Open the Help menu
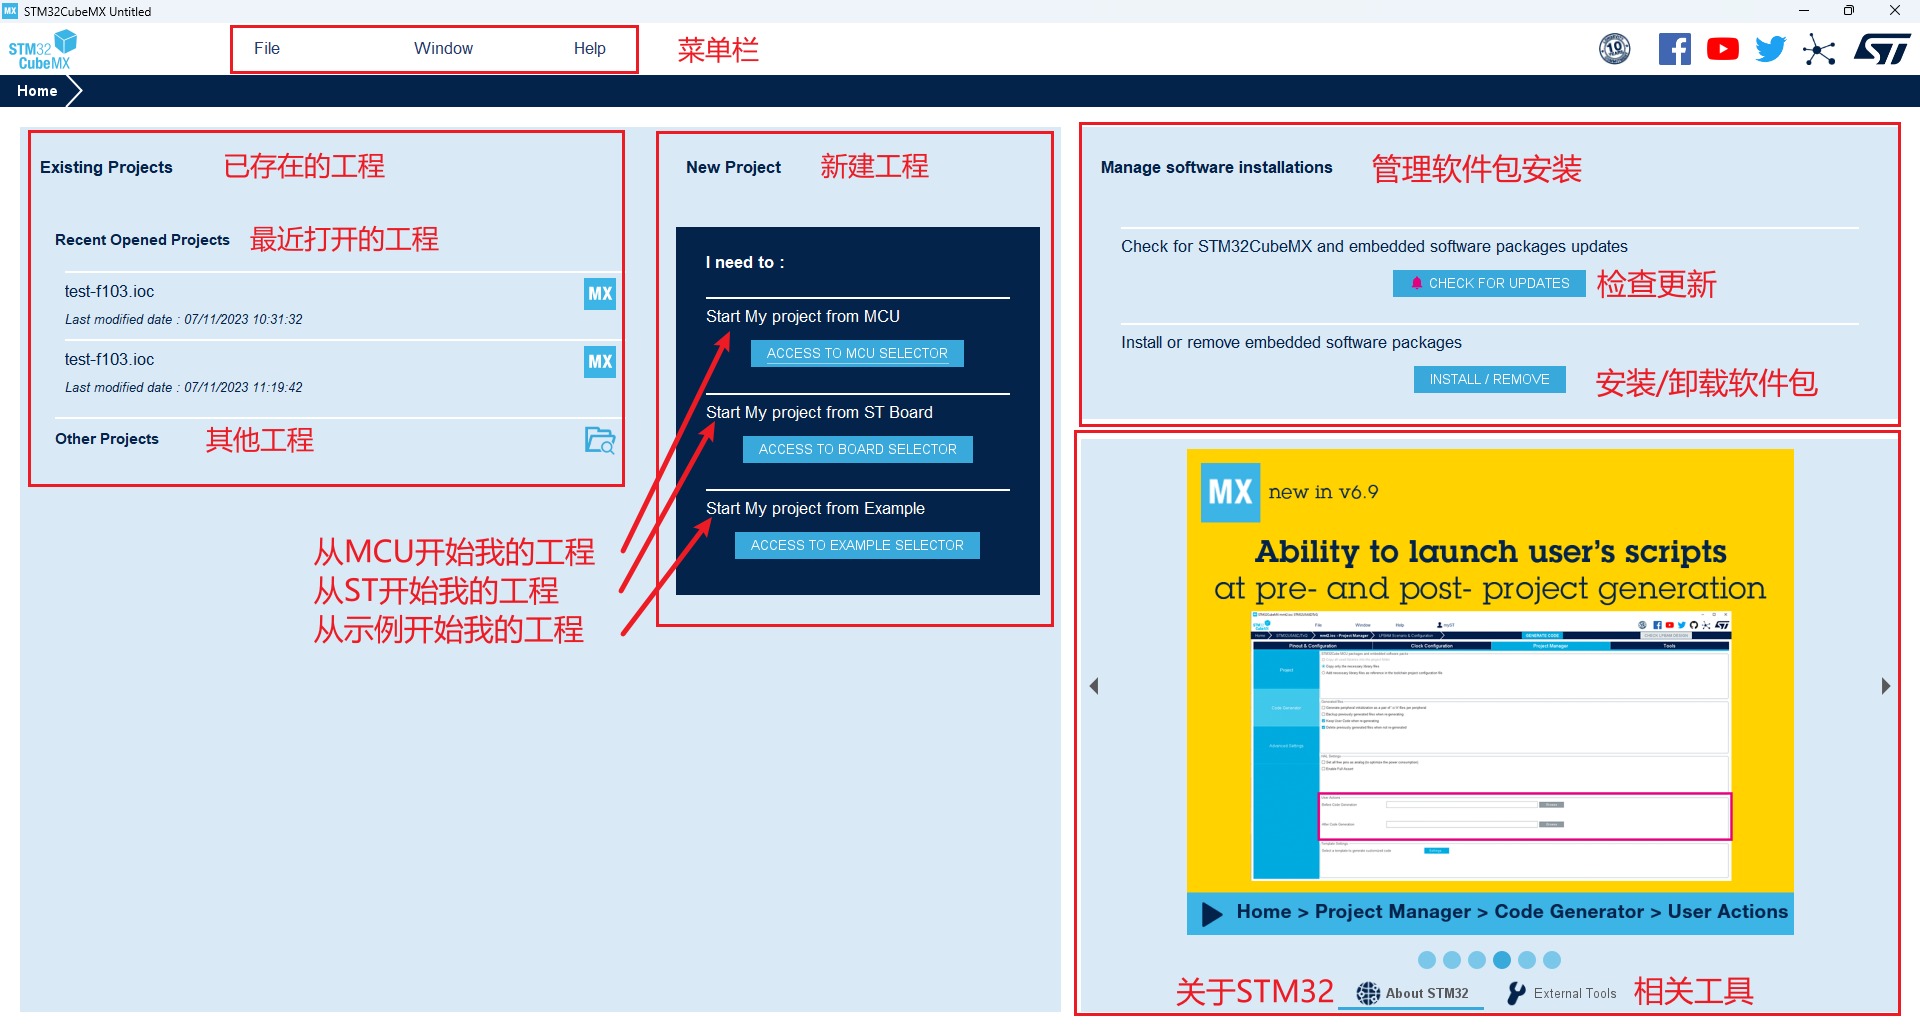 pos(589,48)
